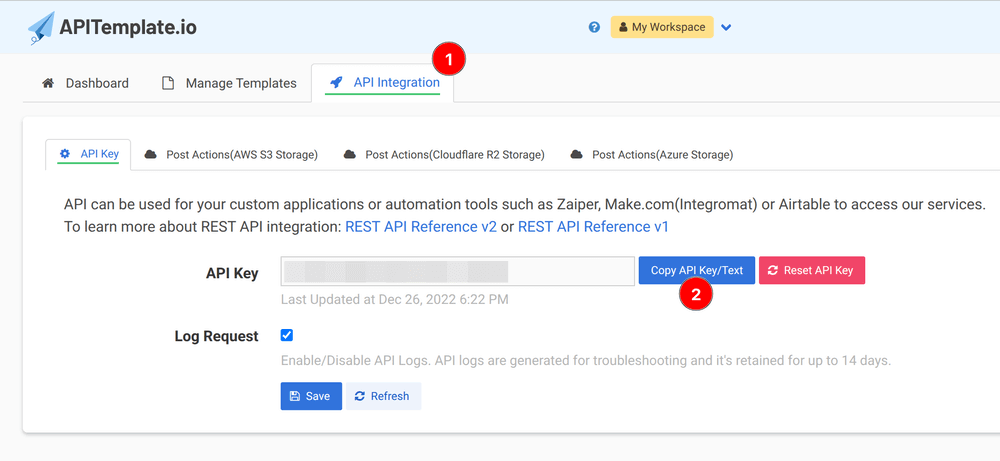Click the APITemplate.io brand name text
The width and height of the screenshot is (1000, 461).
click(128, 27)
